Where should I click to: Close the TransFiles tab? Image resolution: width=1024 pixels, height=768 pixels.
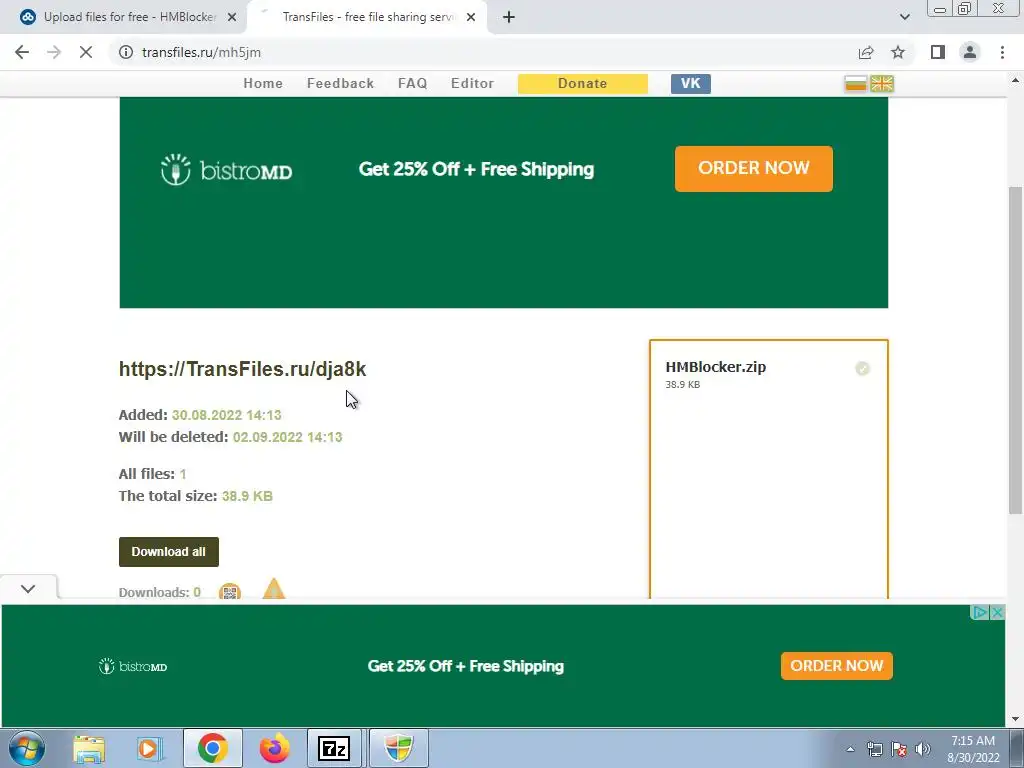(x=471, y=17)
